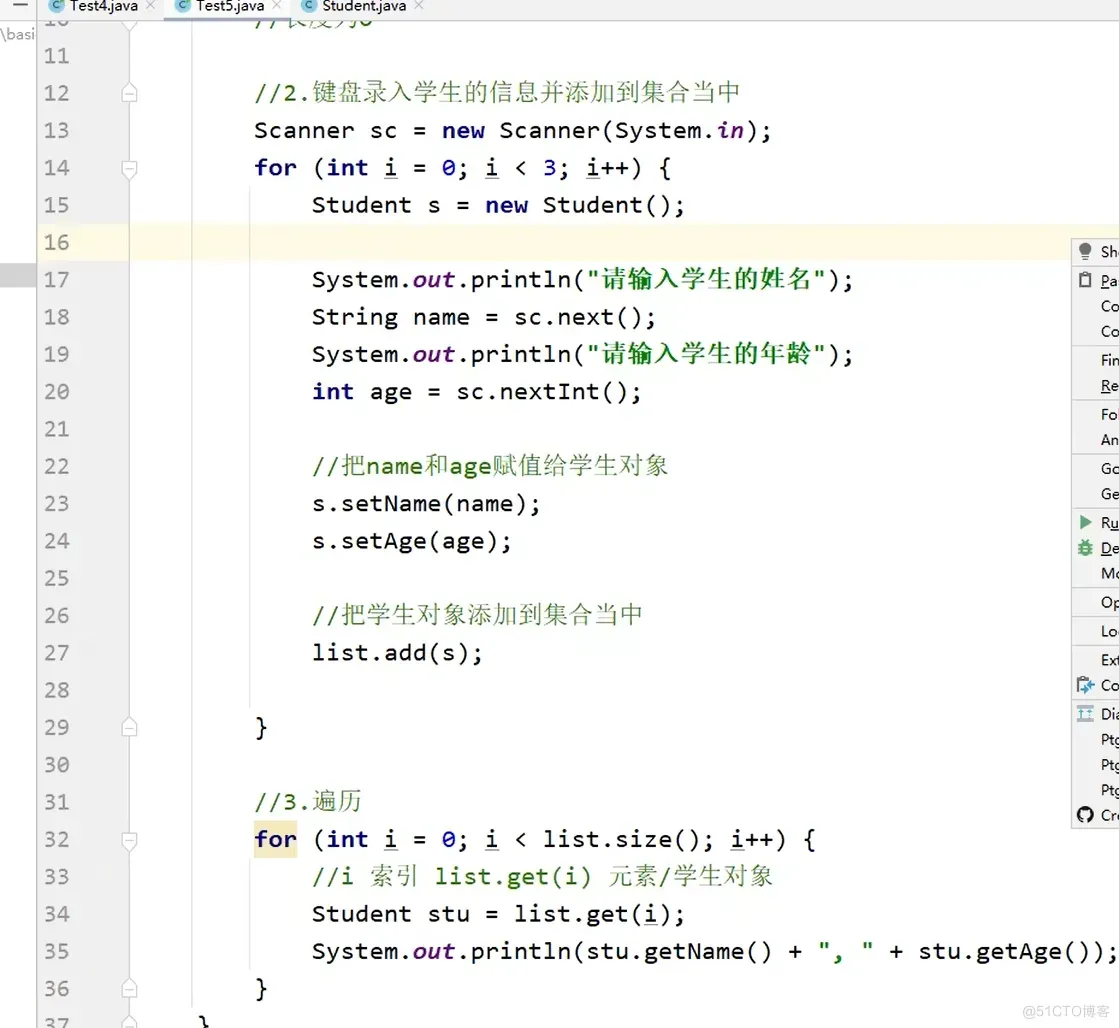Collapse the for loop at line 14
The image size is (1119, 1028).
click(x=129, y=168)
